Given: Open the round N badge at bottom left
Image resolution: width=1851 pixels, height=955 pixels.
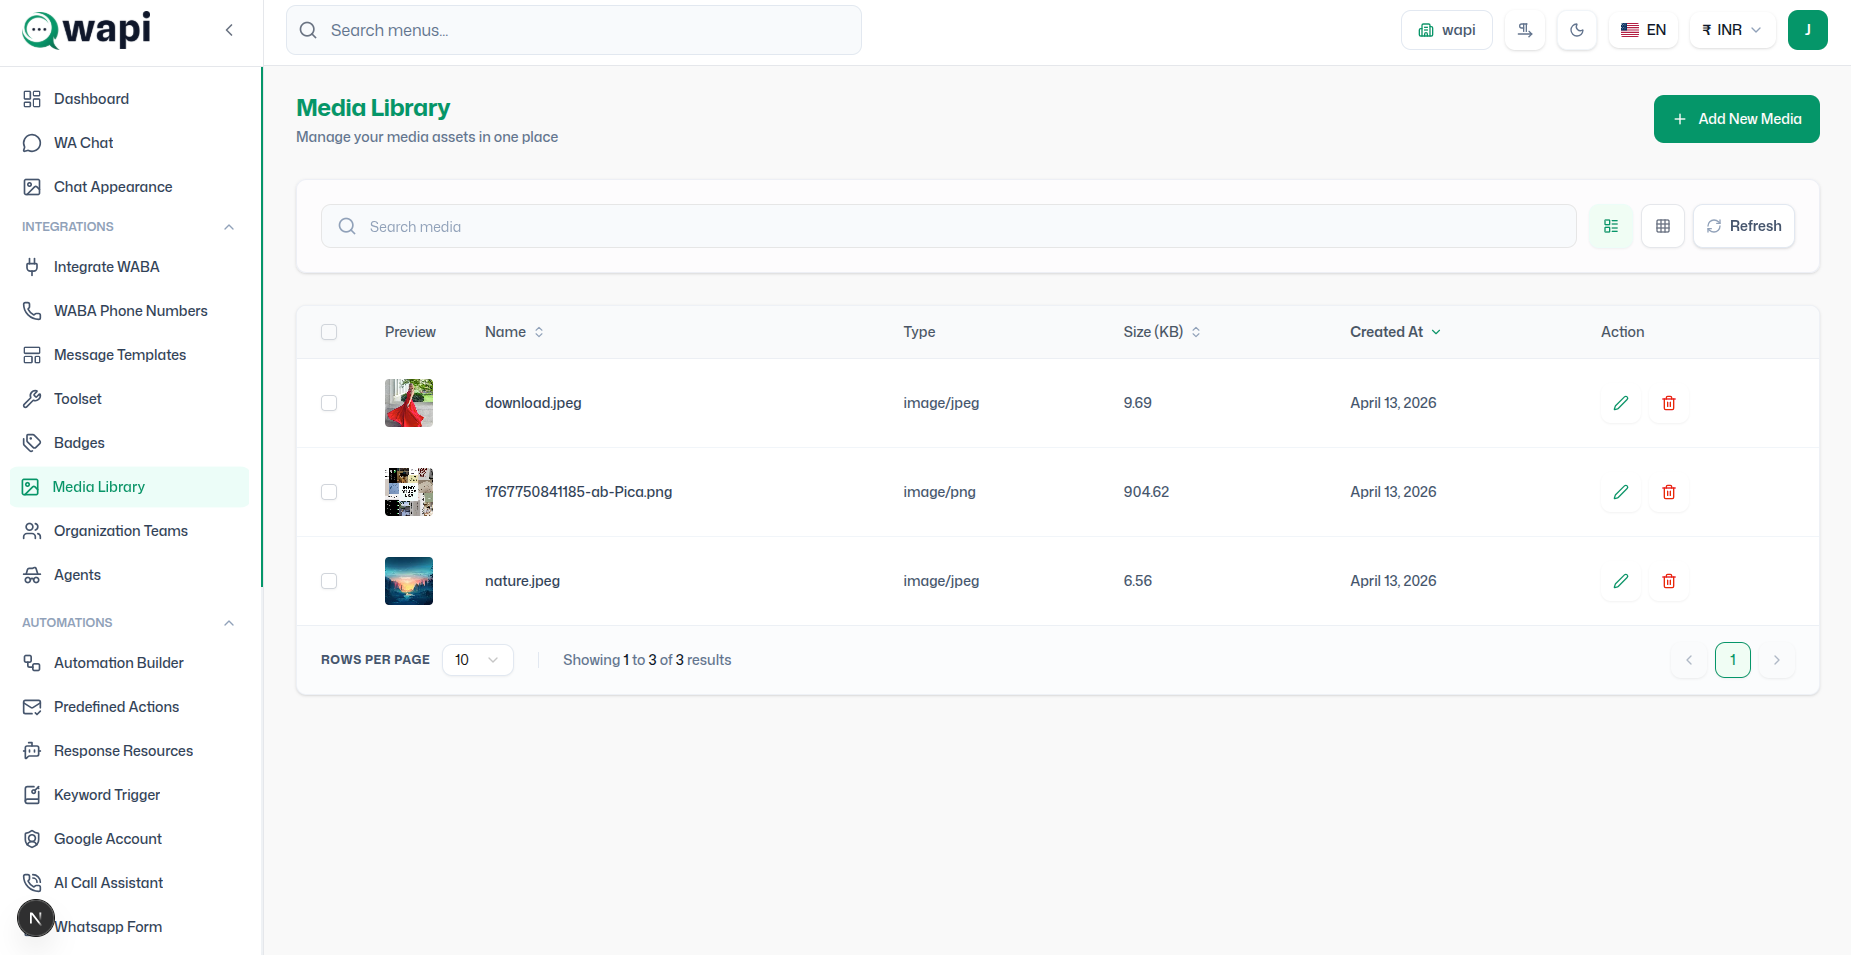Looking at the screenshot, I should pyautogui.click(x=36, y=918).
